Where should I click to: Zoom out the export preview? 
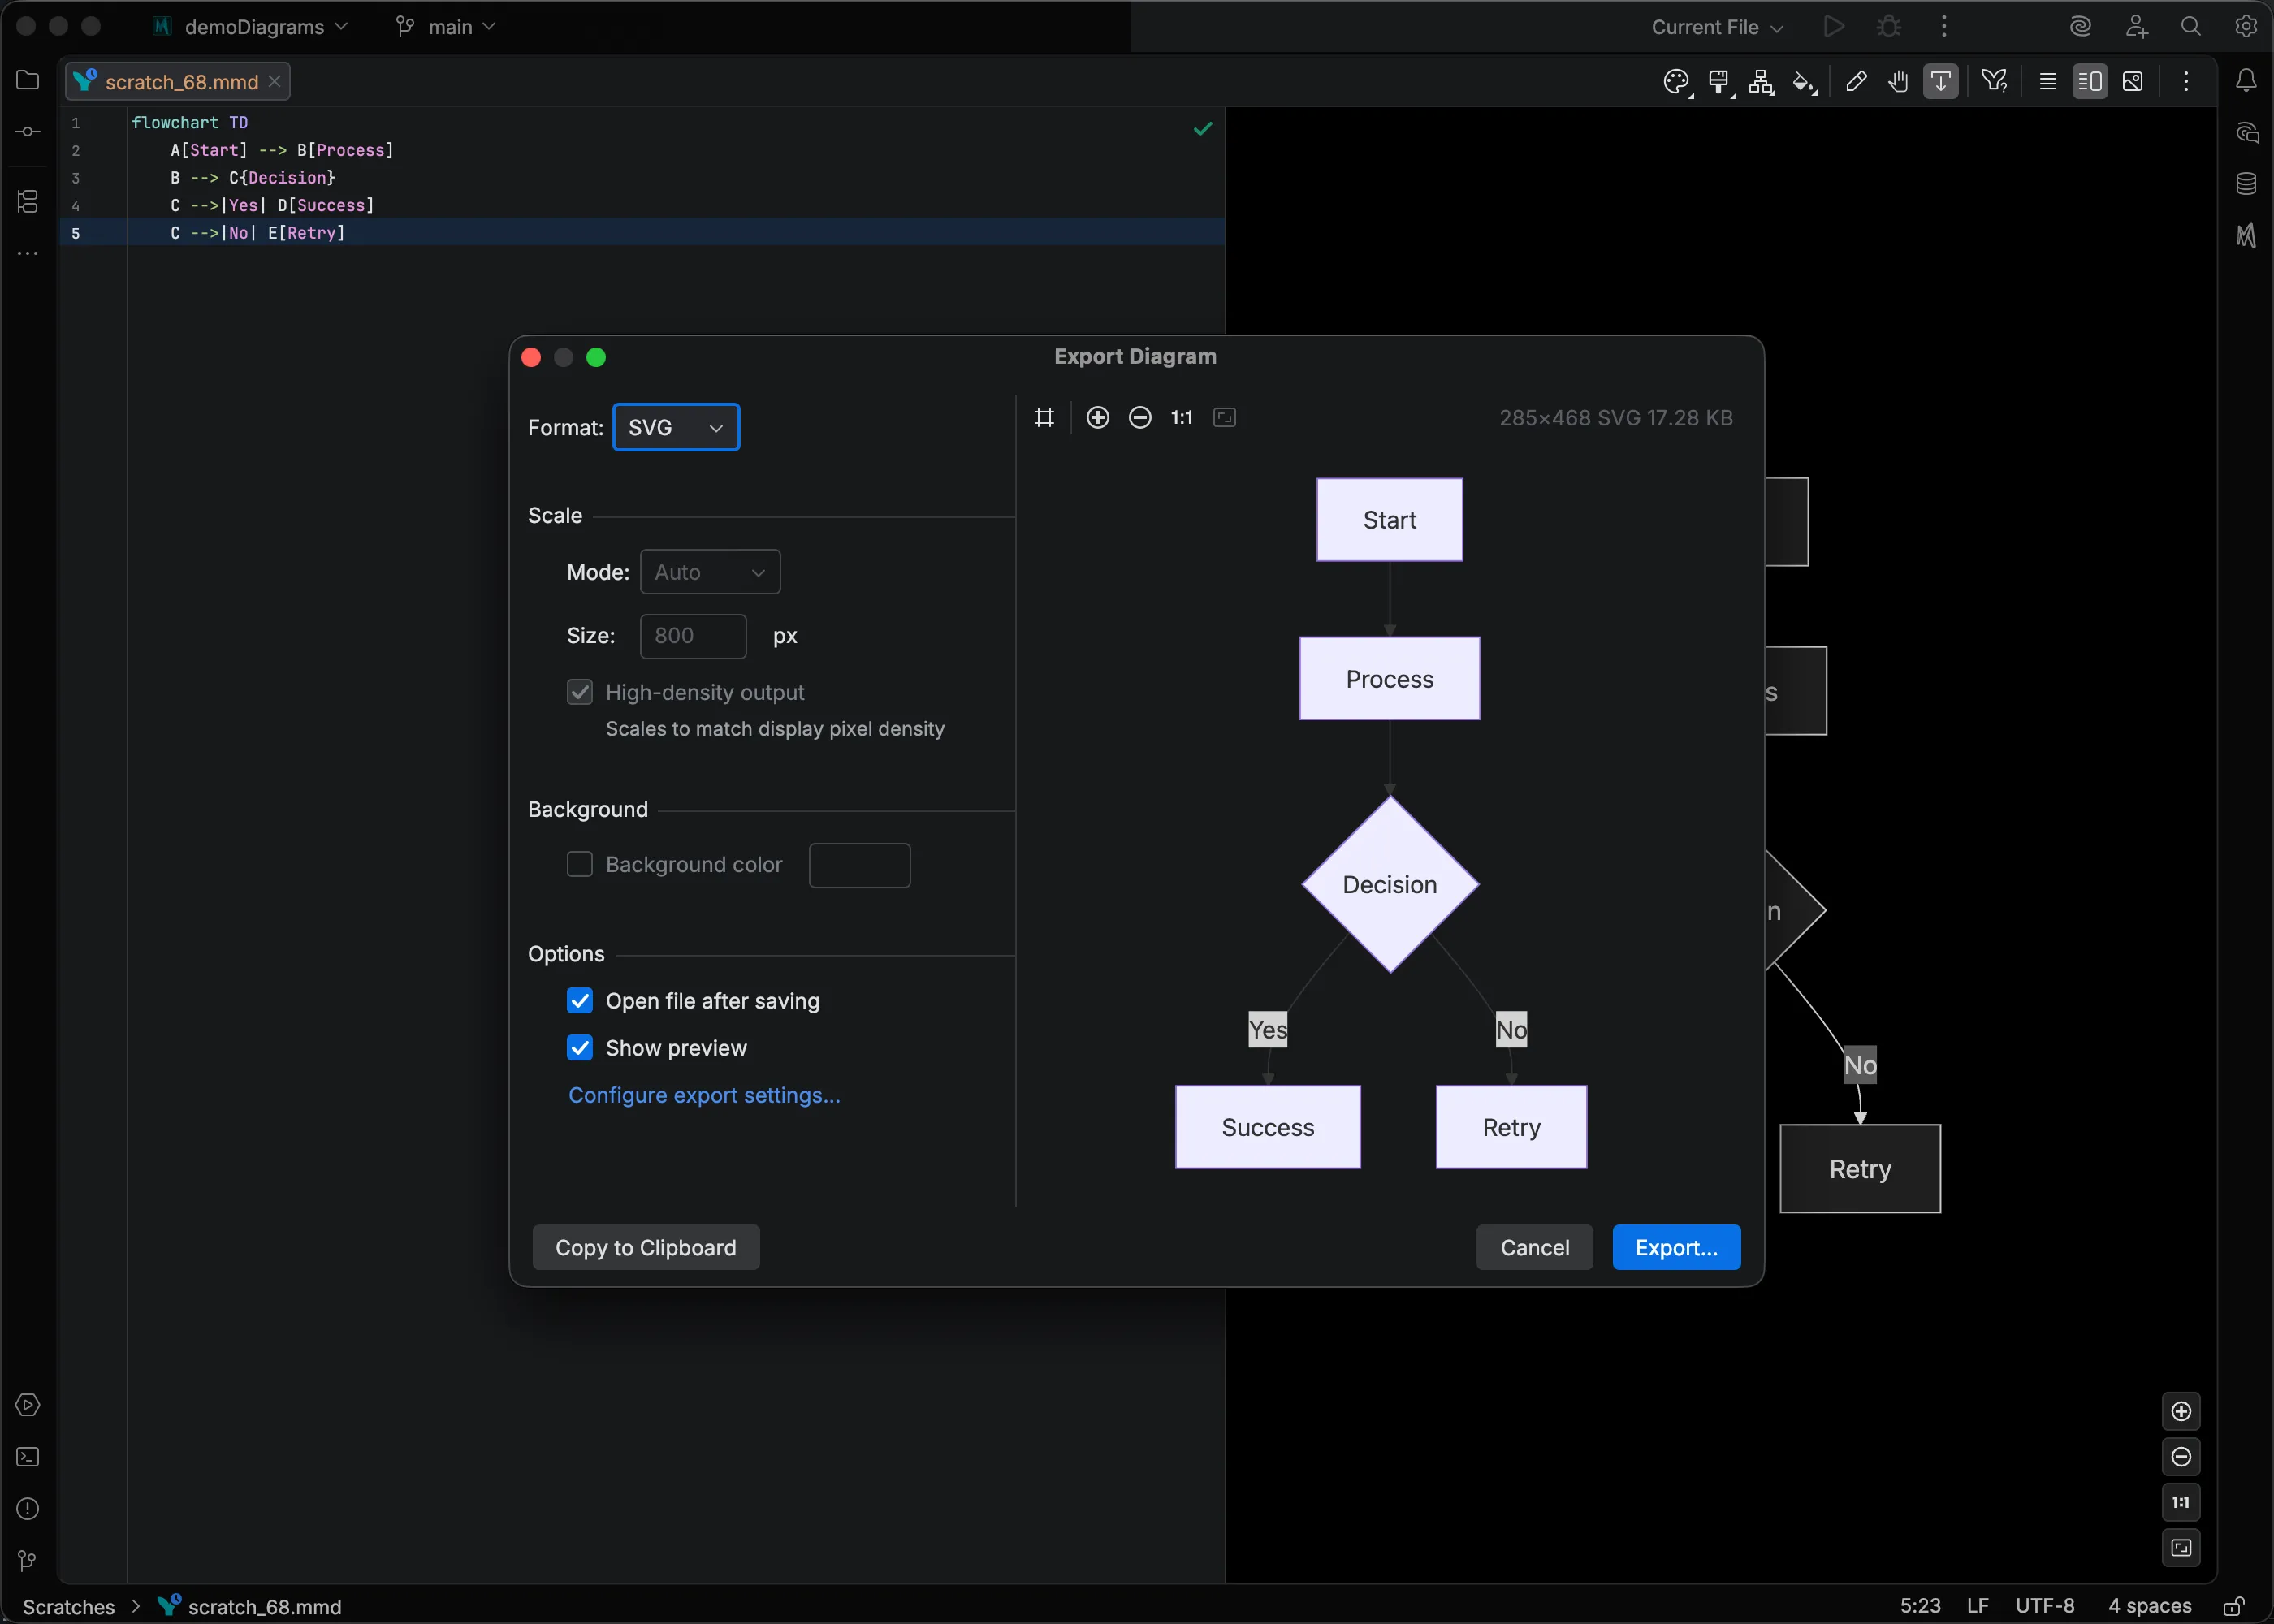point(1140,418)
